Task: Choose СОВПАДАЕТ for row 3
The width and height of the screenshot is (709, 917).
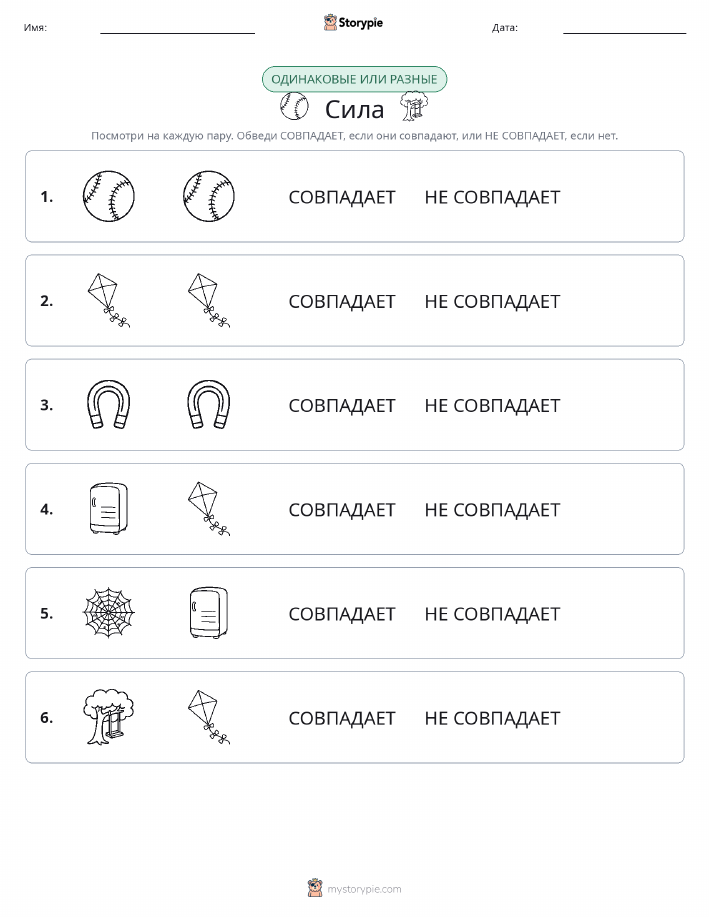Action: pyautogui.click(x=342, y=405)
